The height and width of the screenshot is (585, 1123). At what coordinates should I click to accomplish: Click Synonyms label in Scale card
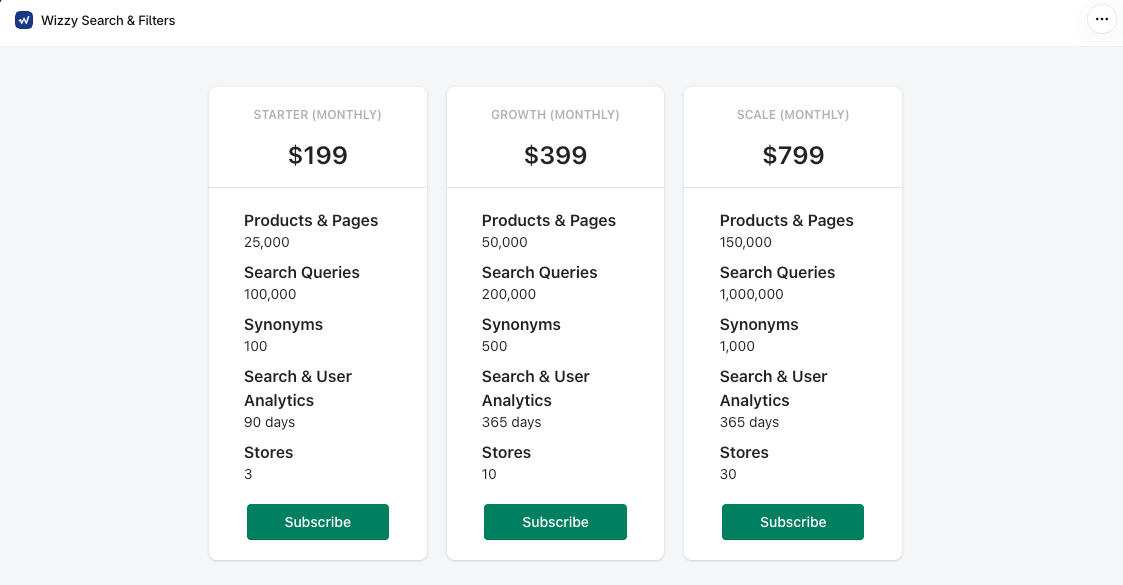(759, 325)
